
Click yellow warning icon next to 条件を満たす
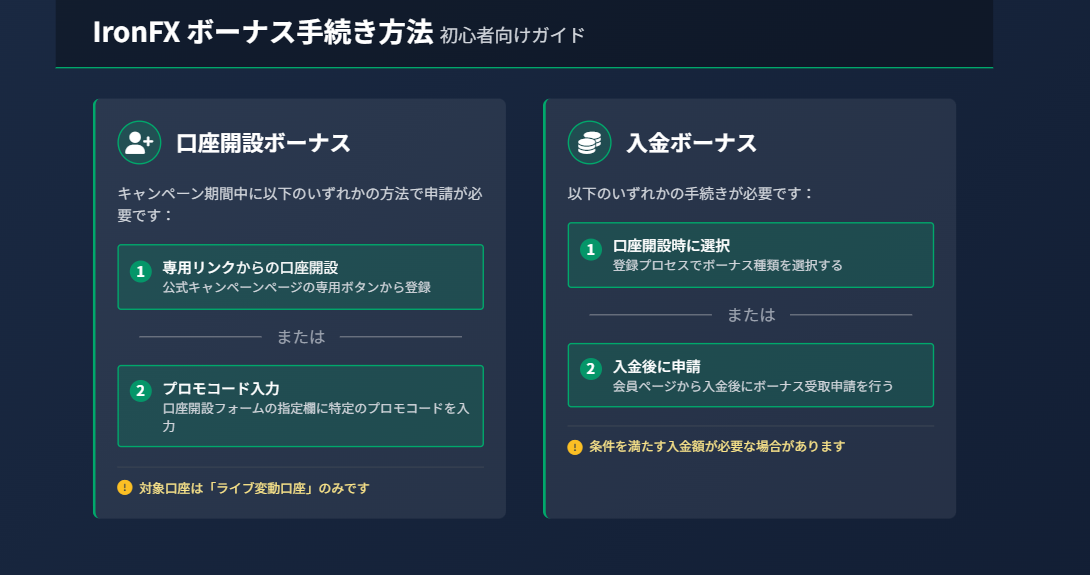(575, 446)
